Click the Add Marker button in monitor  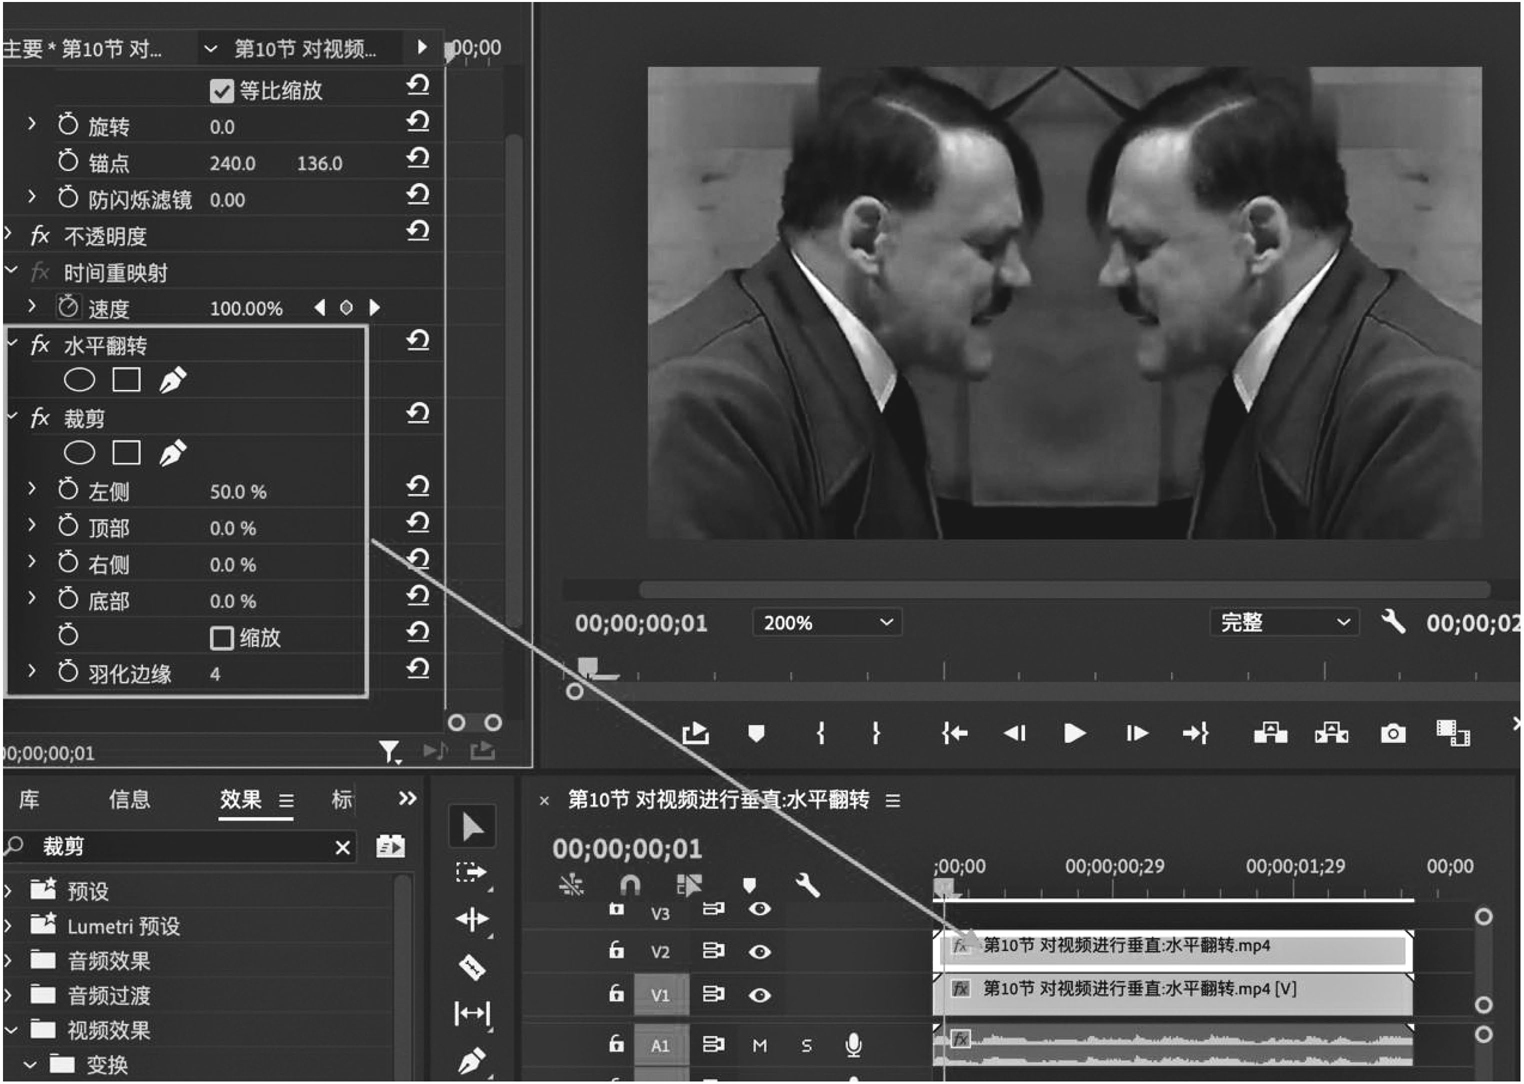pyautogui.click(x=756, y=734)
